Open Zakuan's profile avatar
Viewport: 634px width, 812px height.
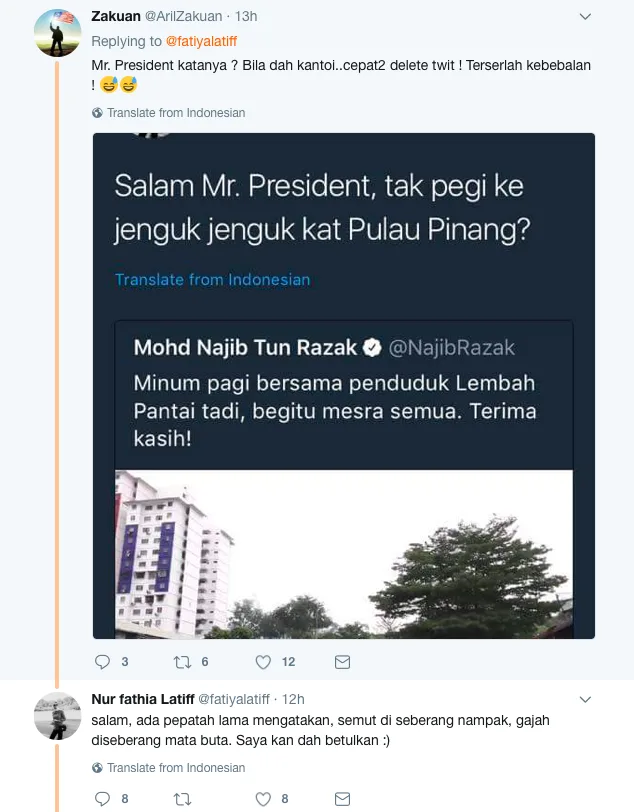click(57, 33)
